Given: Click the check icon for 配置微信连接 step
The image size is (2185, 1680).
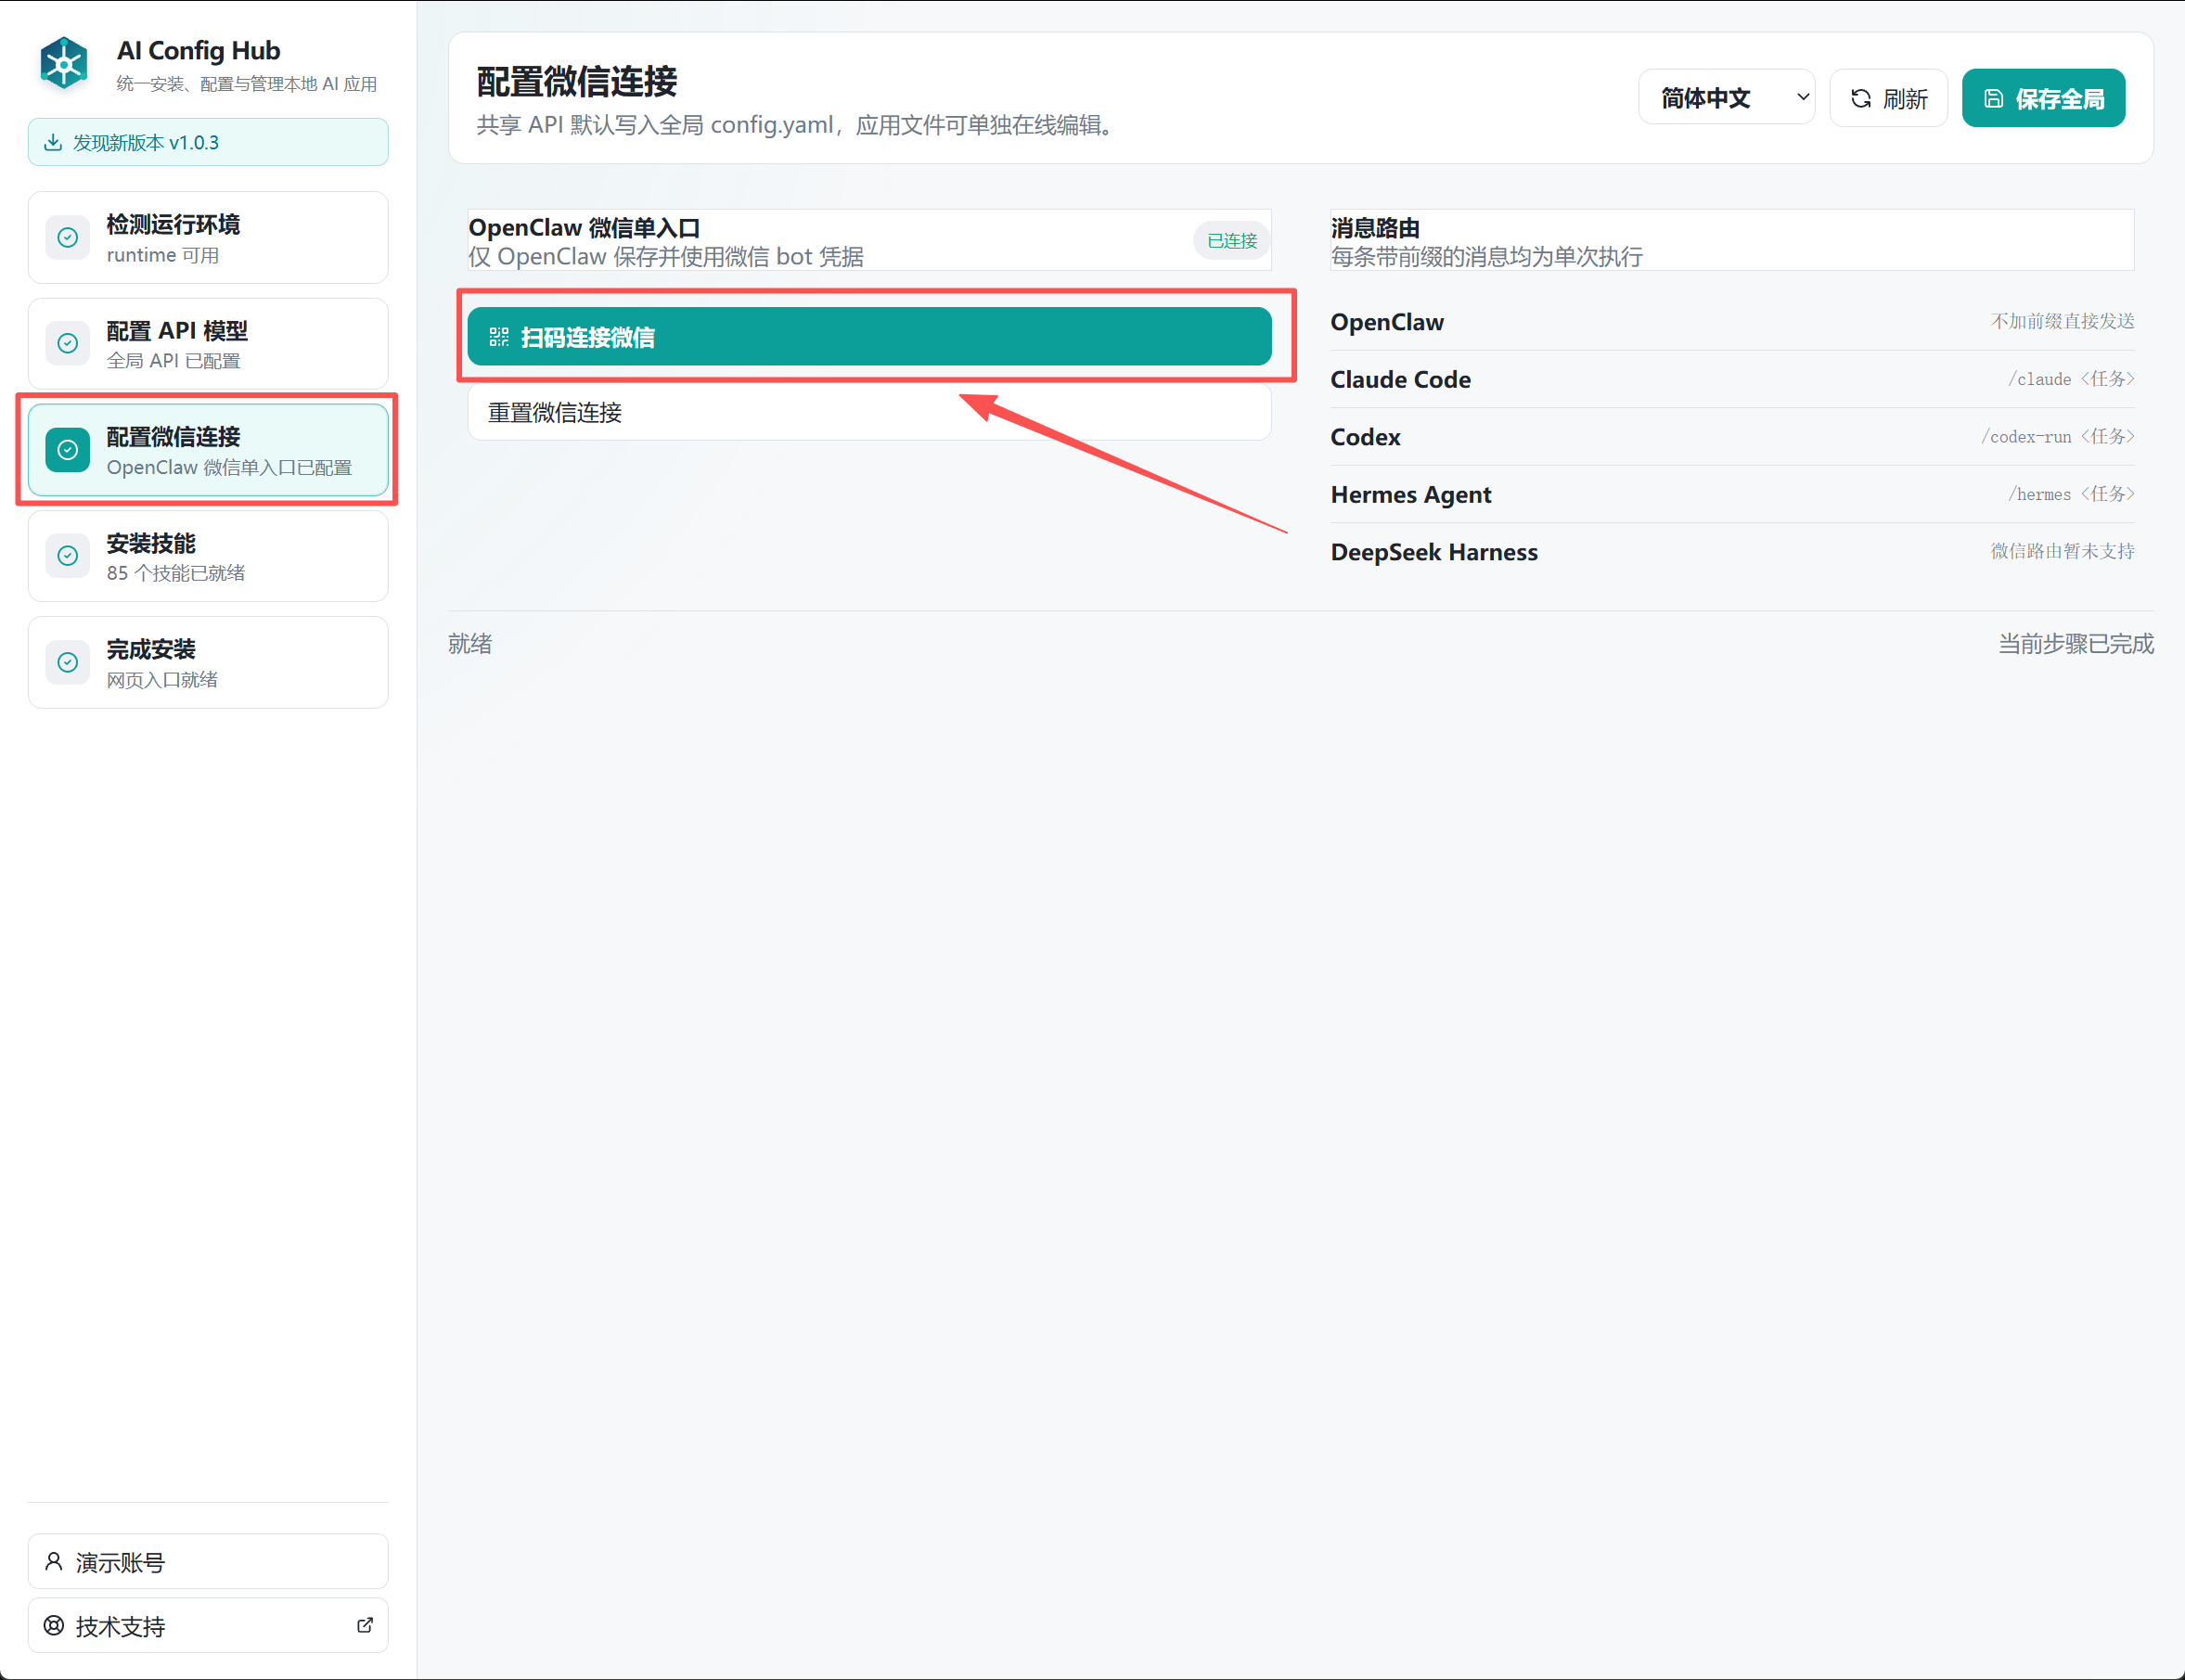Looking at the screenshot, I should (68, 450).
